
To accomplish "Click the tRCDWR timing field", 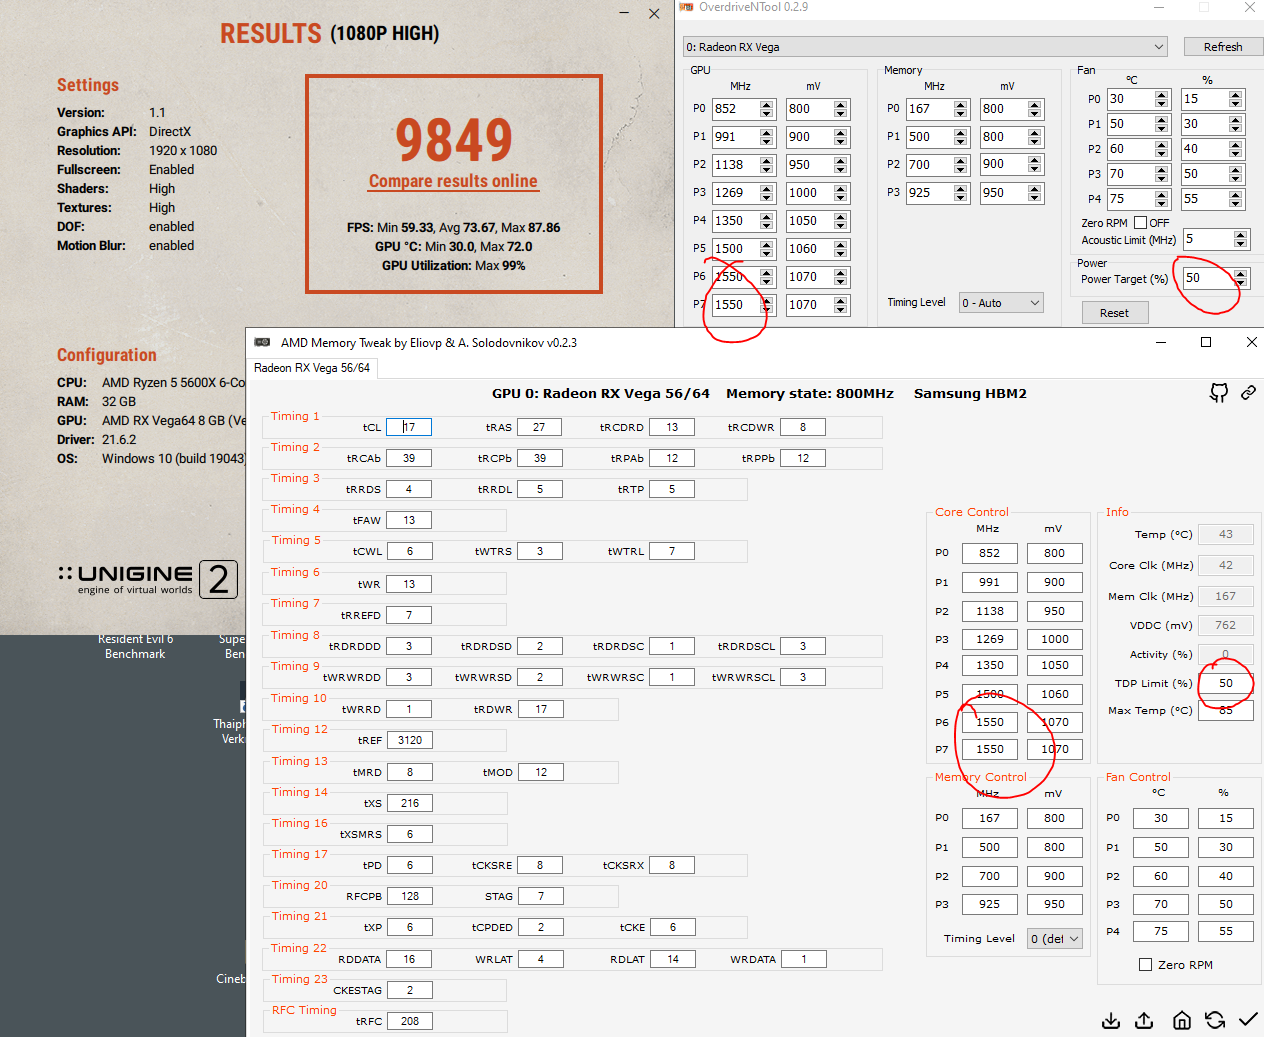I will pyautogui.click(x=803, y=427).
